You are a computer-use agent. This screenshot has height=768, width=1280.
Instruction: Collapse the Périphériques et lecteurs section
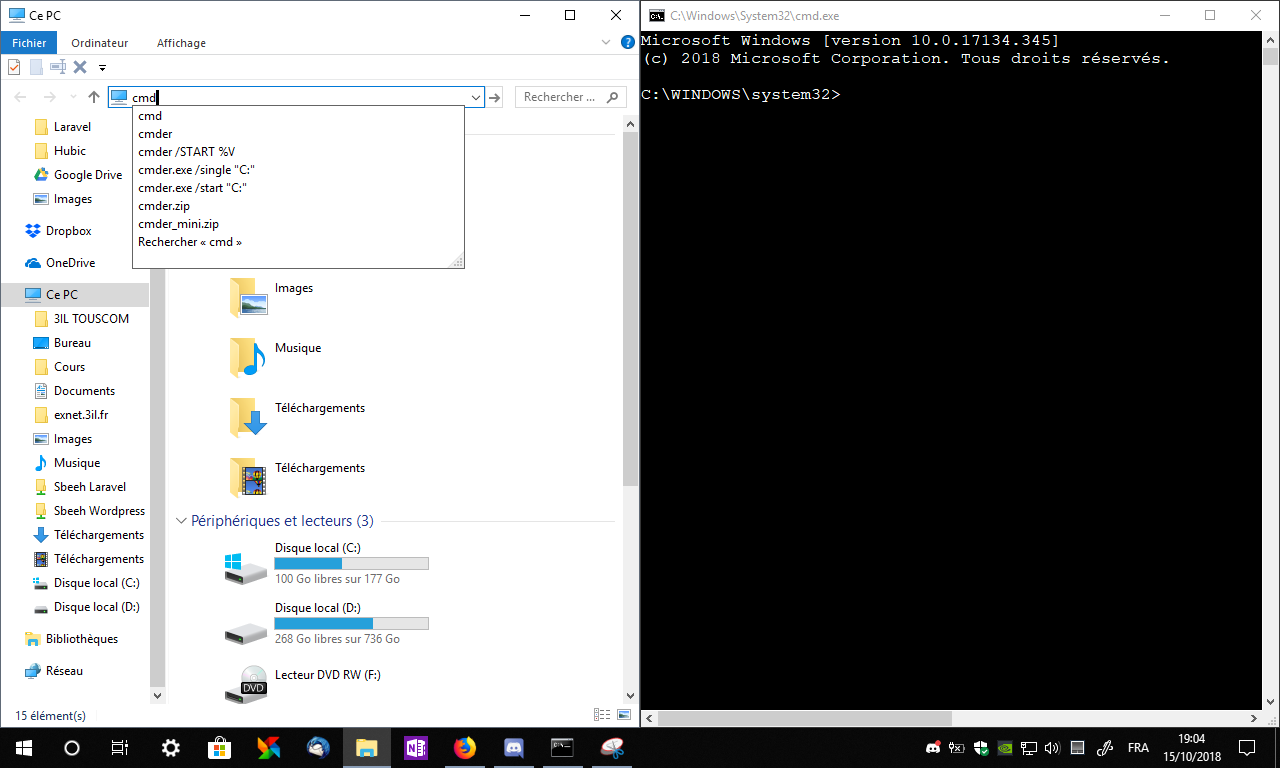pos(182,521)
